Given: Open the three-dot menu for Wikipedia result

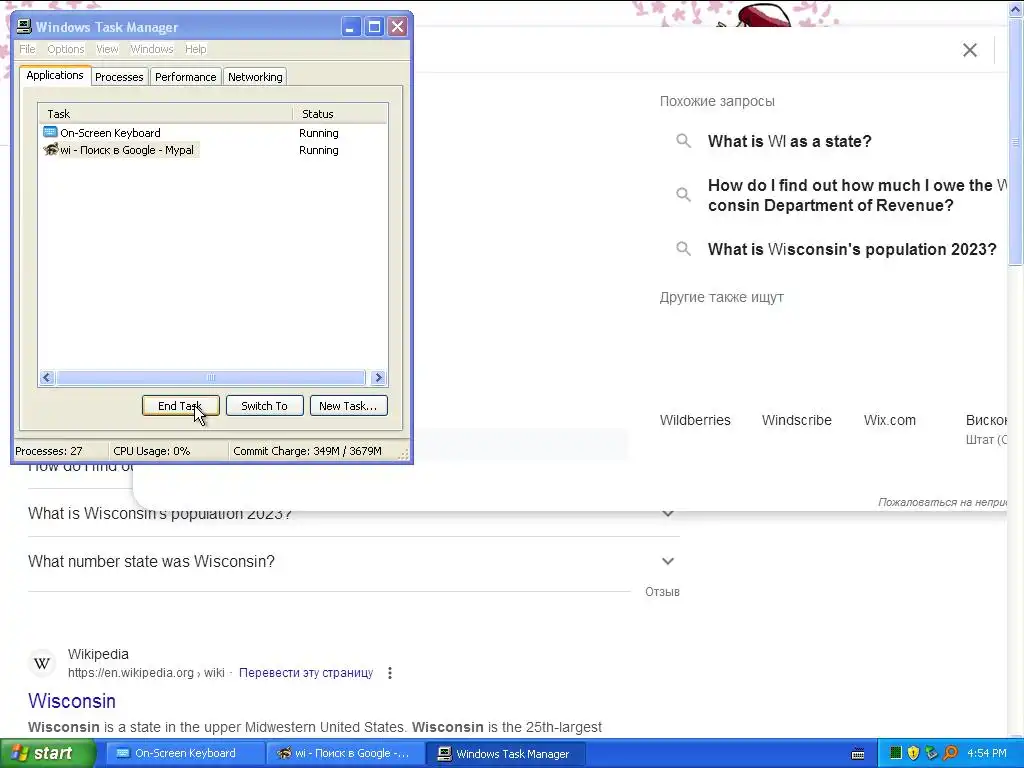Looking at the screenshot, I should point(390,673).
